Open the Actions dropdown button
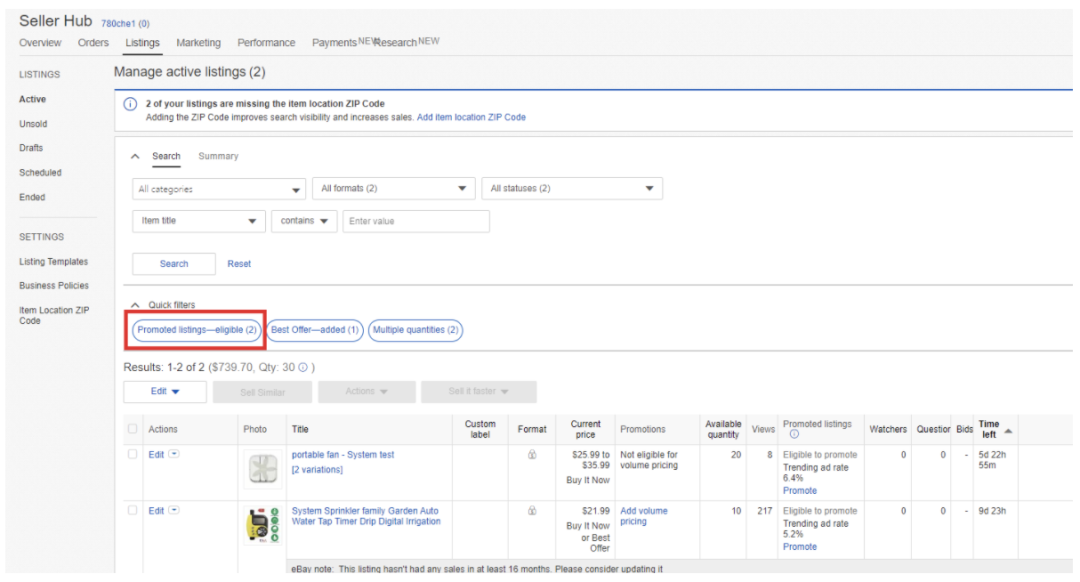1080x582 pixels. (x=366, y=391)
